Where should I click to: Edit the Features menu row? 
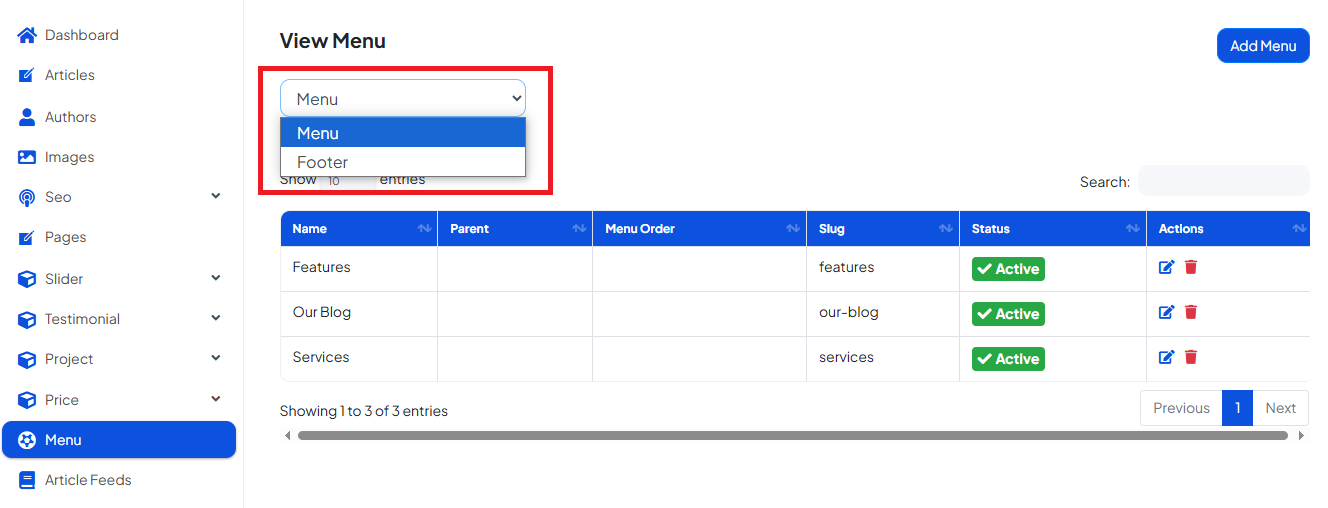[1166, 267]
